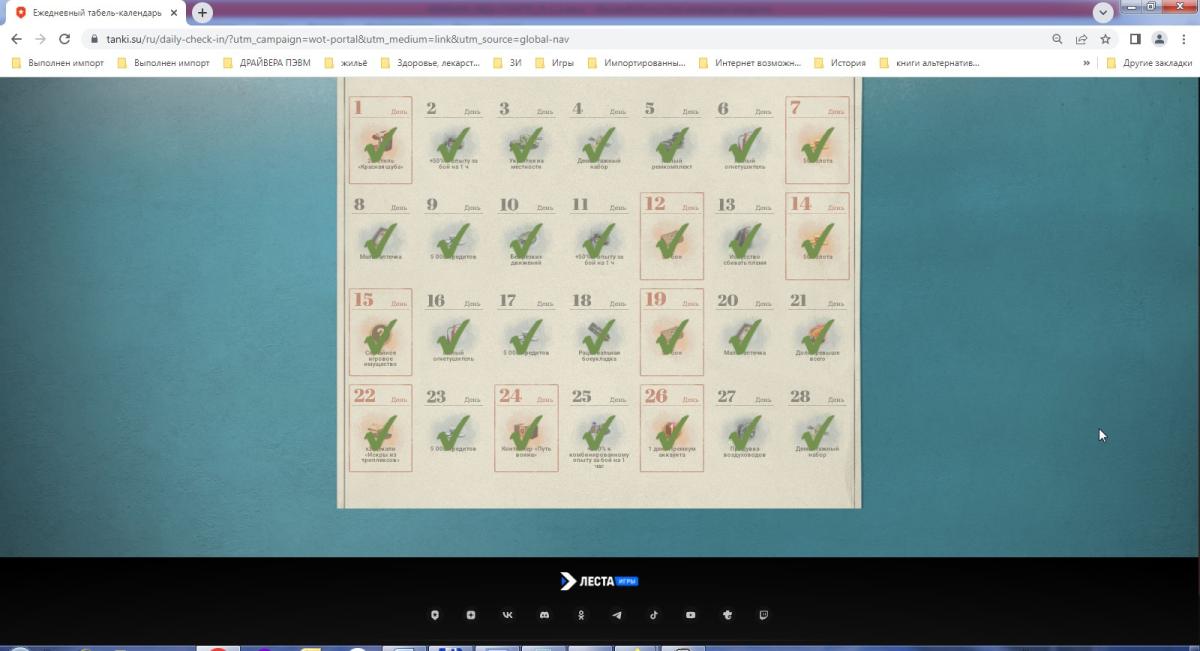Screen dimensions: 1200x651
Task: Bookmark this page with the star icon
Action: 1105,39
